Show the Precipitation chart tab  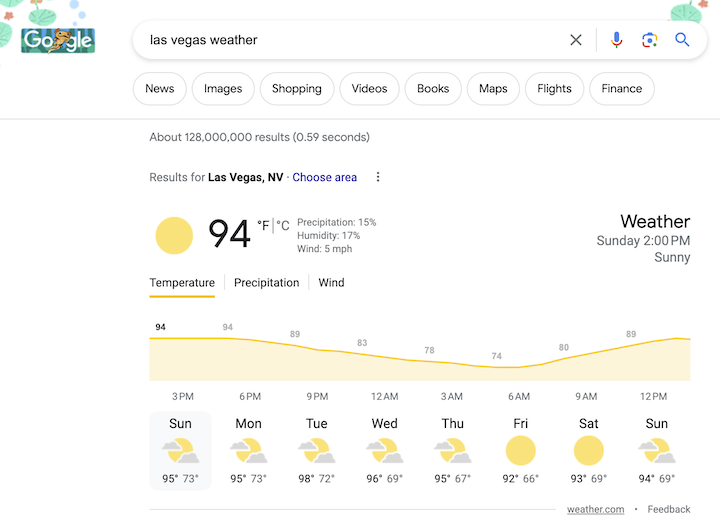pyautogui.click(x=266, y=282)
